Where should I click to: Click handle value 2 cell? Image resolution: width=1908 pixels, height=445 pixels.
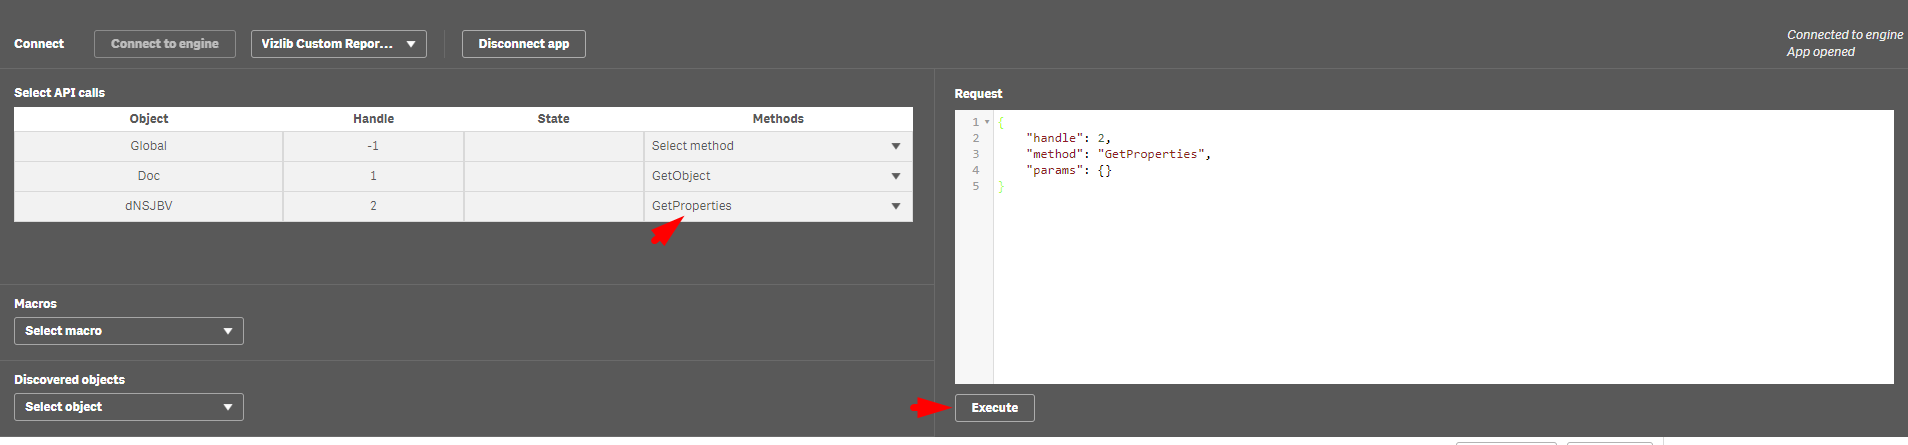[374, 206]
